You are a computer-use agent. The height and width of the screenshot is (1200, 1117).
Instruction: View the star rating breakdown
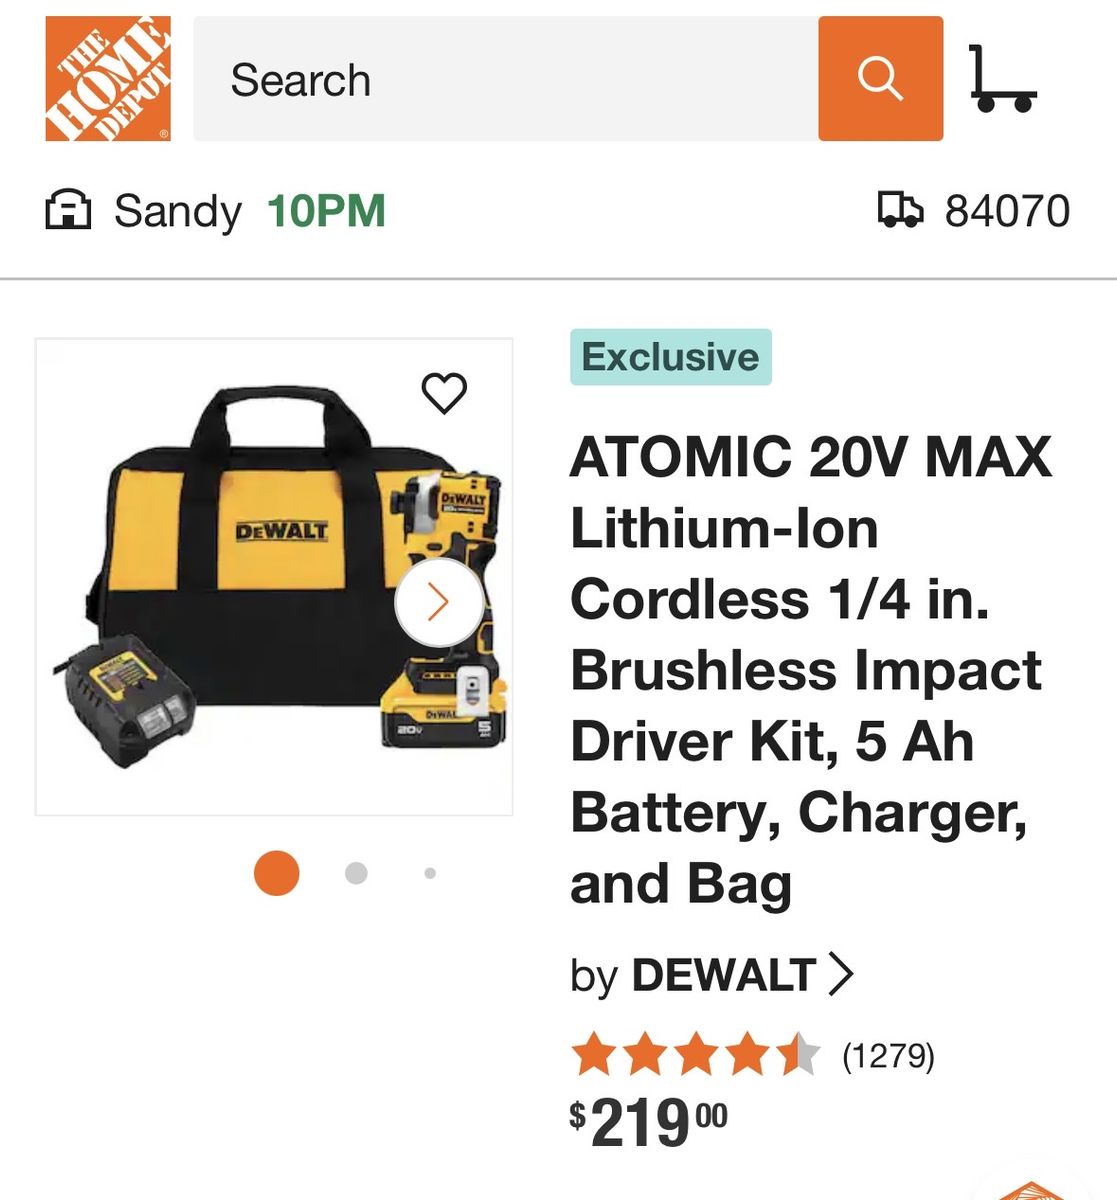695,1055
